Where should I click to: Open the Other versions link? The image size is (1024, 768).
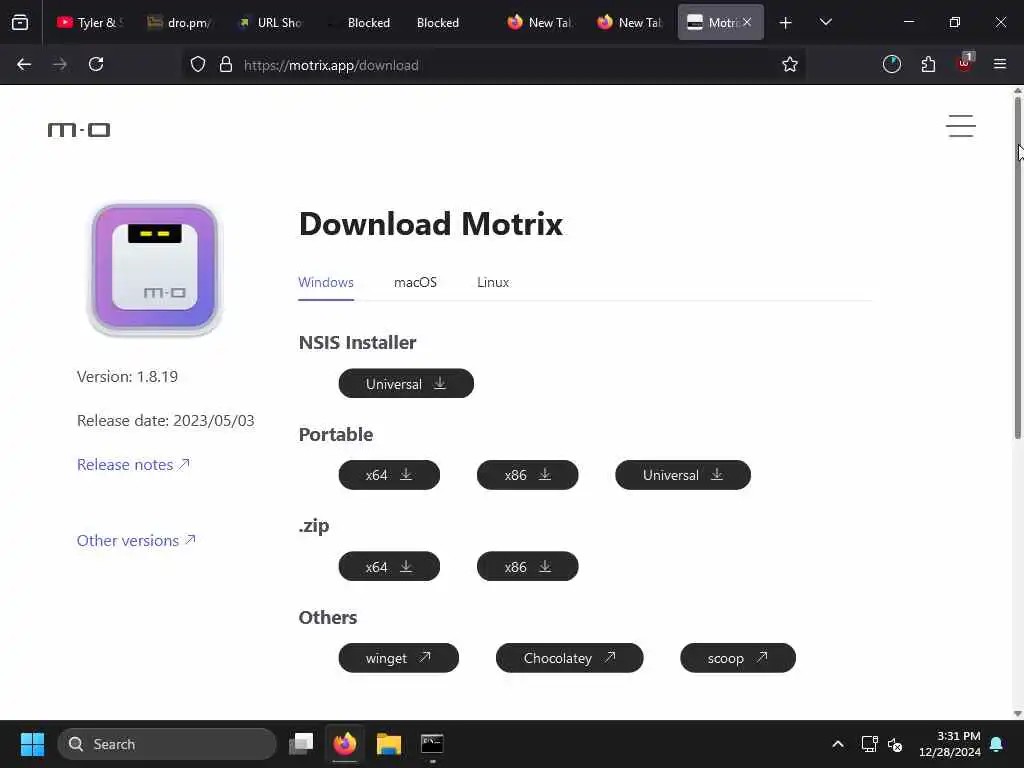(x=136, y=540)
